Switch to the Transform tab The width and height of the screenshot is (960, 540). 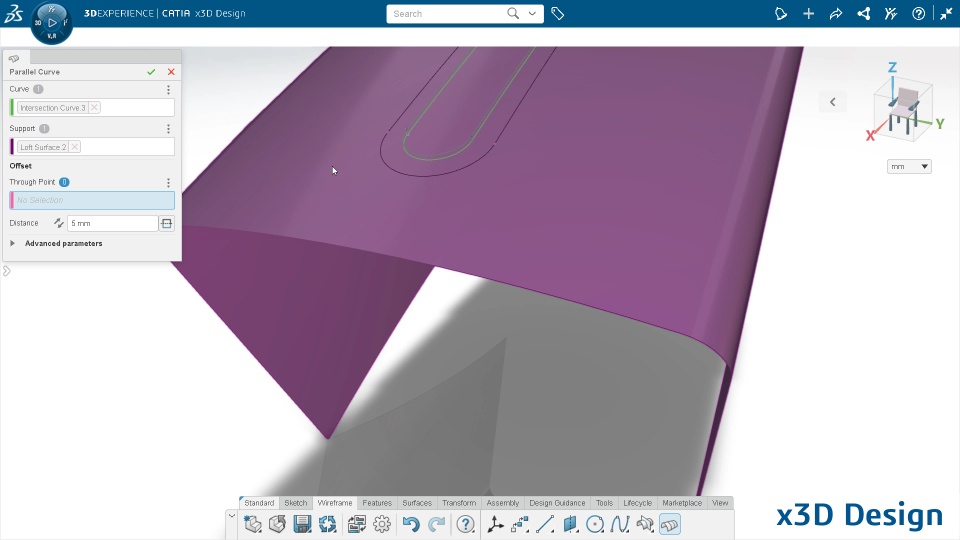(459, 503)
